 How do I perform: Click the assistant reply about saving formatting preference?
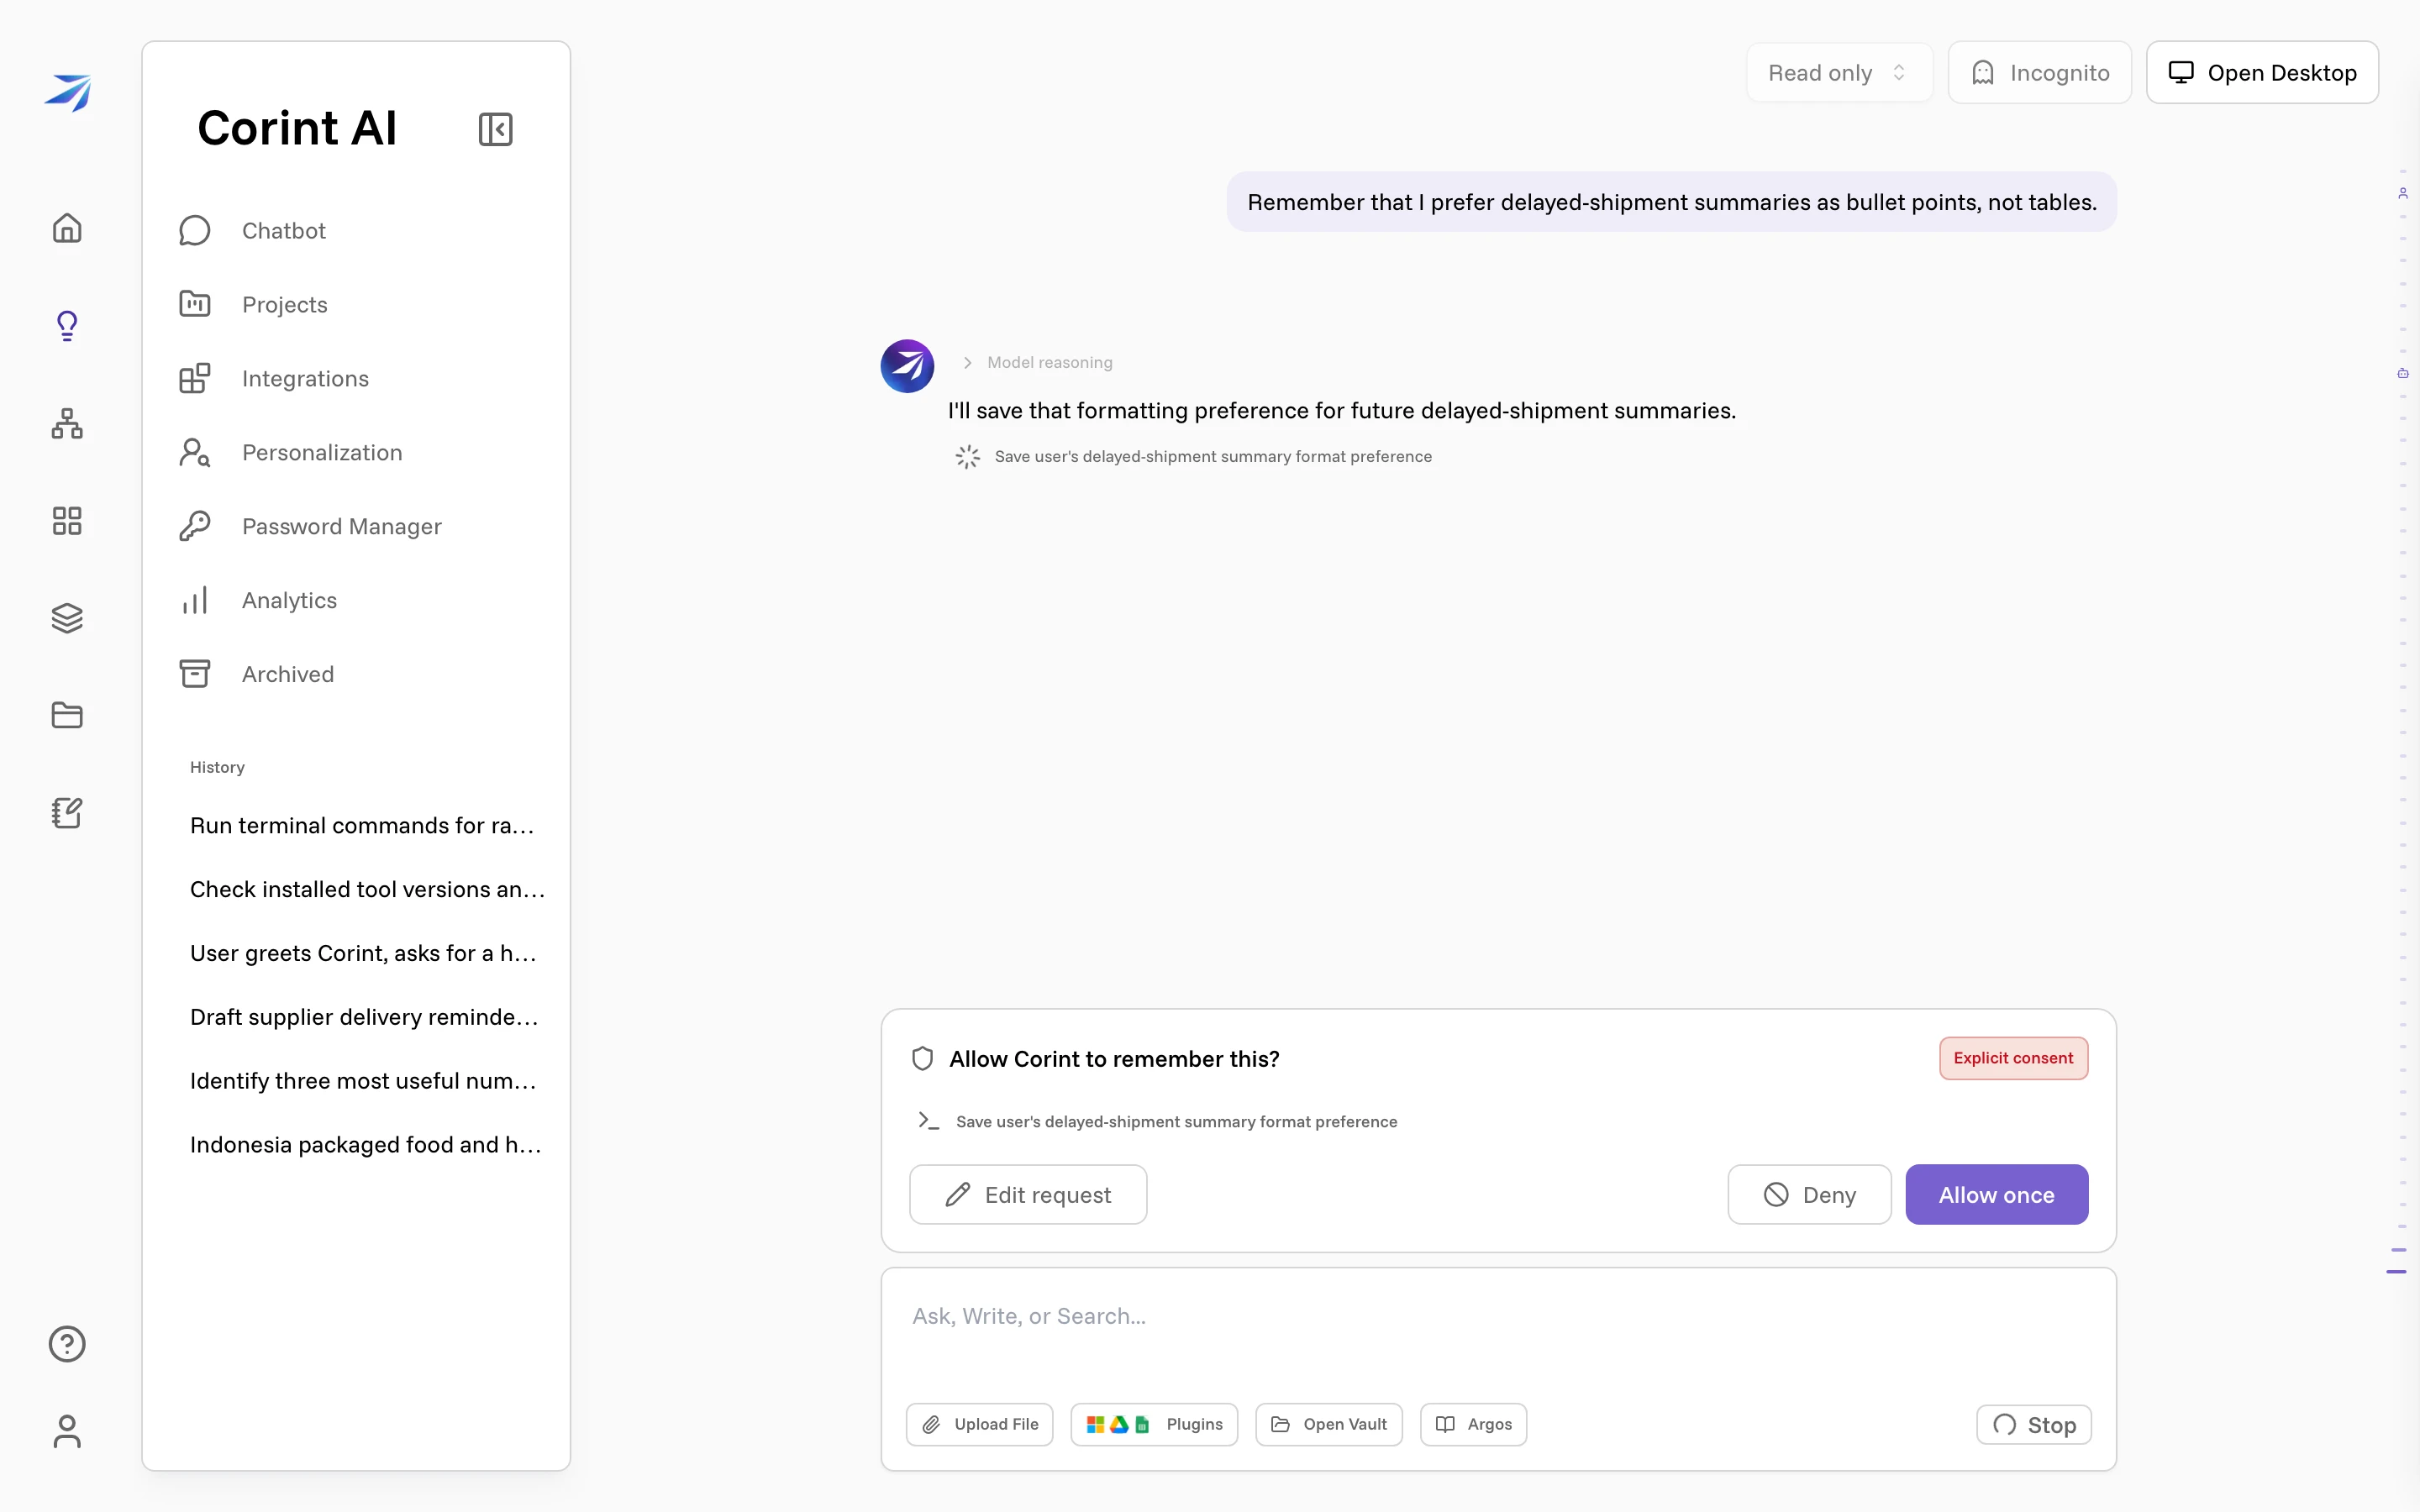click(1341, 411)
